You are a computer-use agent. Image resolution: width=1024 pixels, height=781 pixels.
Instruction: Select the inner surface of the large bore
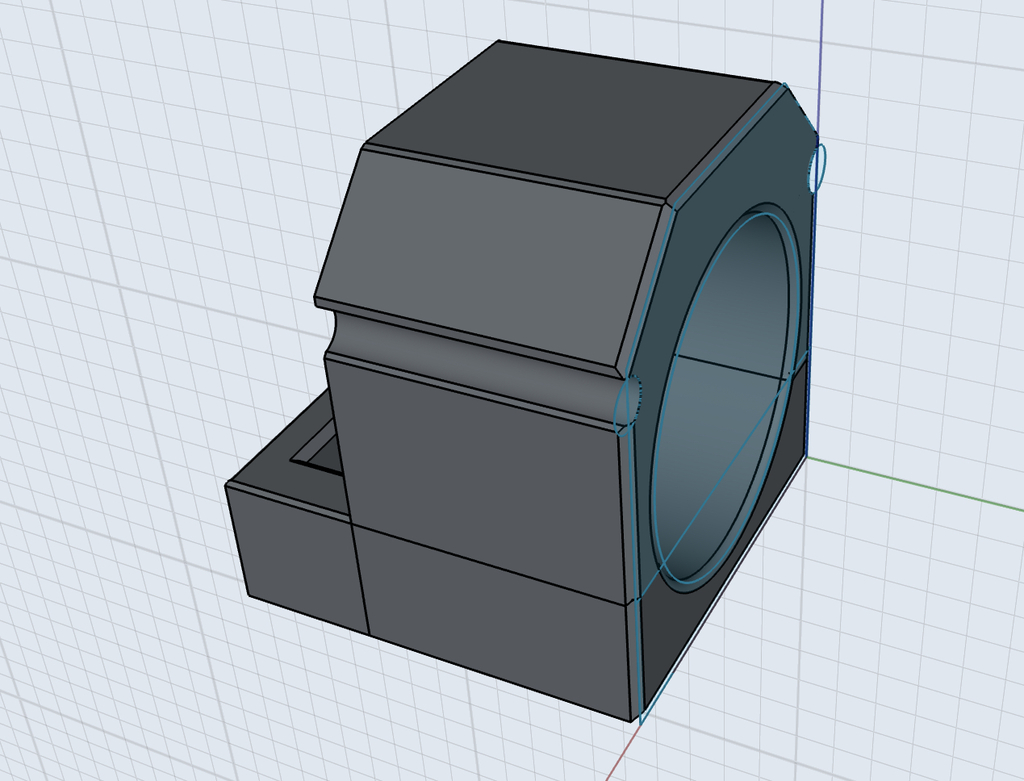click(735, 300)
